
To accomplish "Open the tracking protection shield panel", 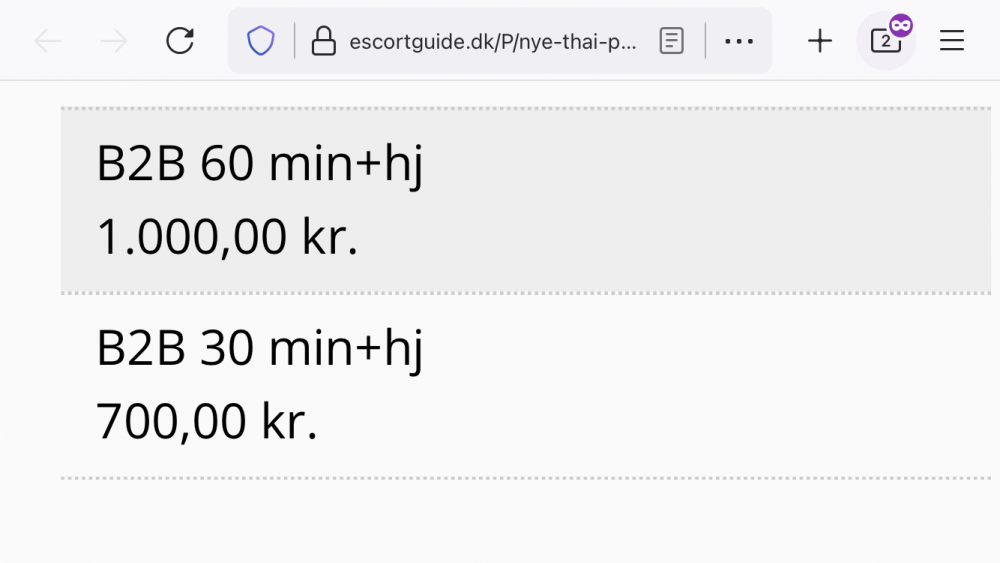I will (x=261, y=41).
